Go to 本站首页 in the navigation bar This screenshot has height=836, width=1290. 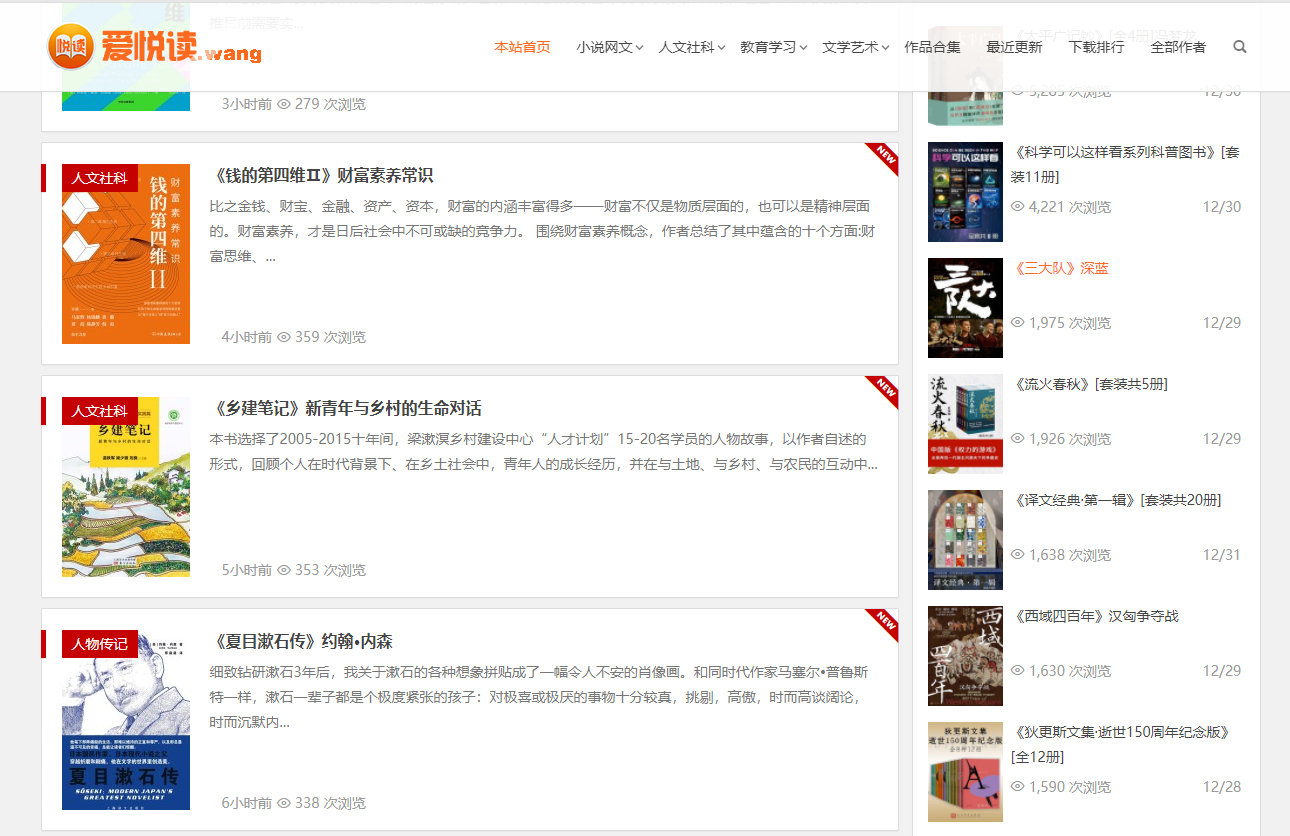(x=522, y=47)
